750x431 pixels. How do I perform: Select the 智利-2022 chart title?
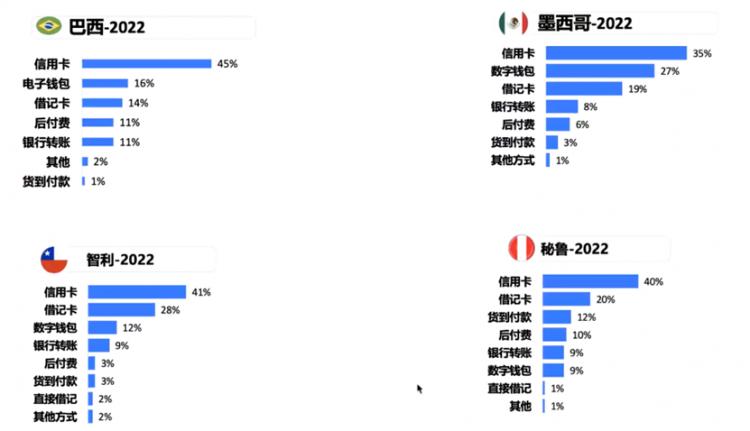point(120,260)
